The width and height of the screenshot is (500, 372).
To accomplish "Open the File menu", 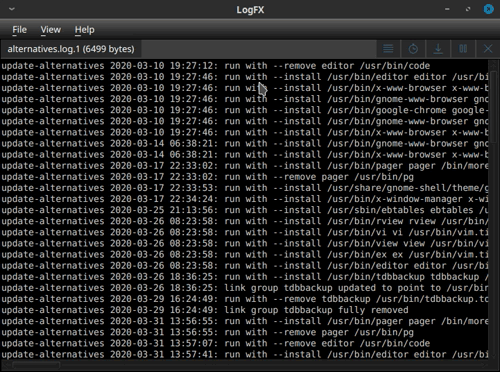I will tap(19, 30).
